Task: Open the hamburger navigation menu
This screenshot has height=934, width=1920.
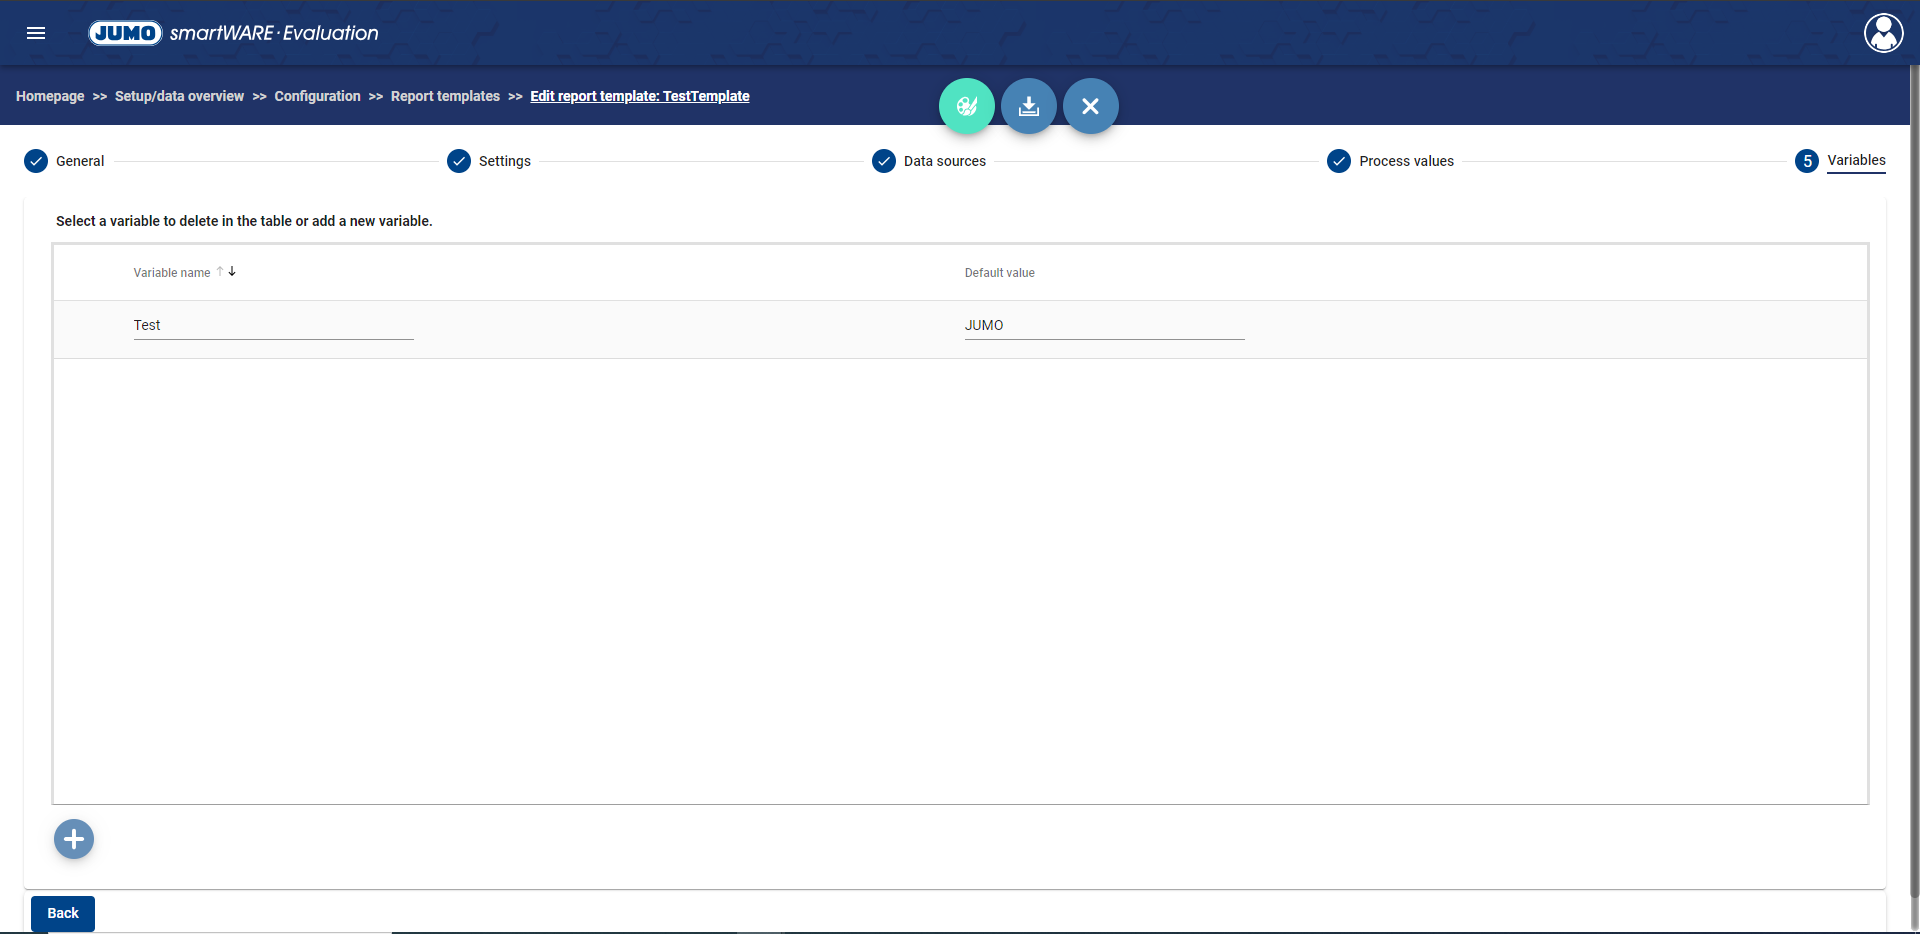Action: 36,33
